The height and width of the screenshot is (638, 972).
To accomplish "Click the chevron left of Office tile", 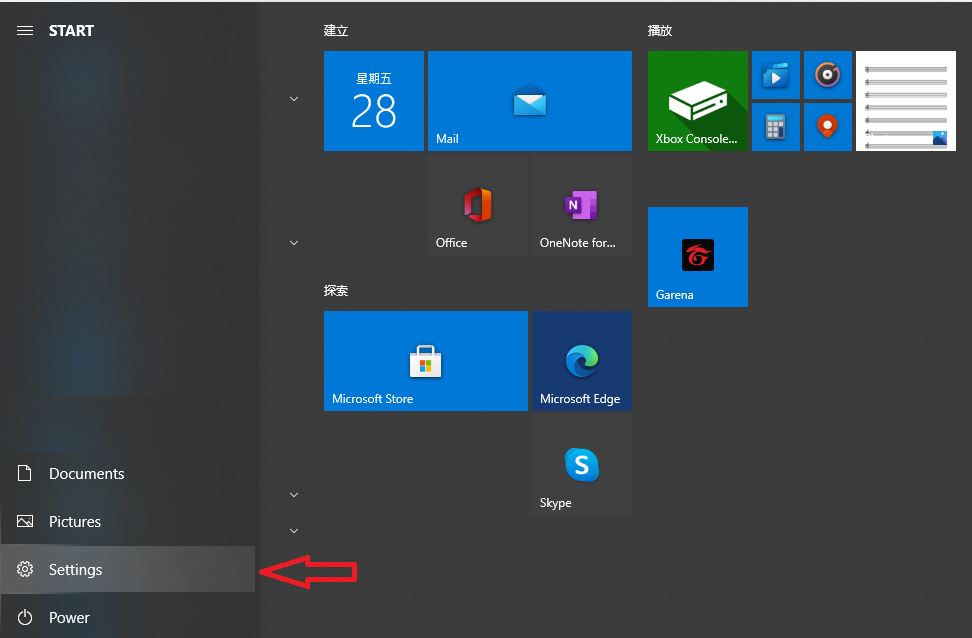I will tap(294, 243).
